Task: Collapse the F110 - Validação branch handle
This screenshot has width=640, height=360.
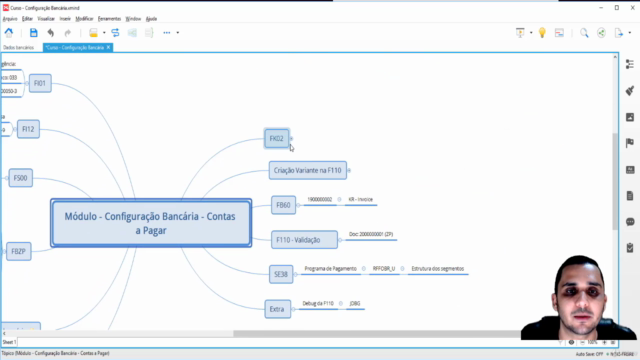Action: pos(340,240)
